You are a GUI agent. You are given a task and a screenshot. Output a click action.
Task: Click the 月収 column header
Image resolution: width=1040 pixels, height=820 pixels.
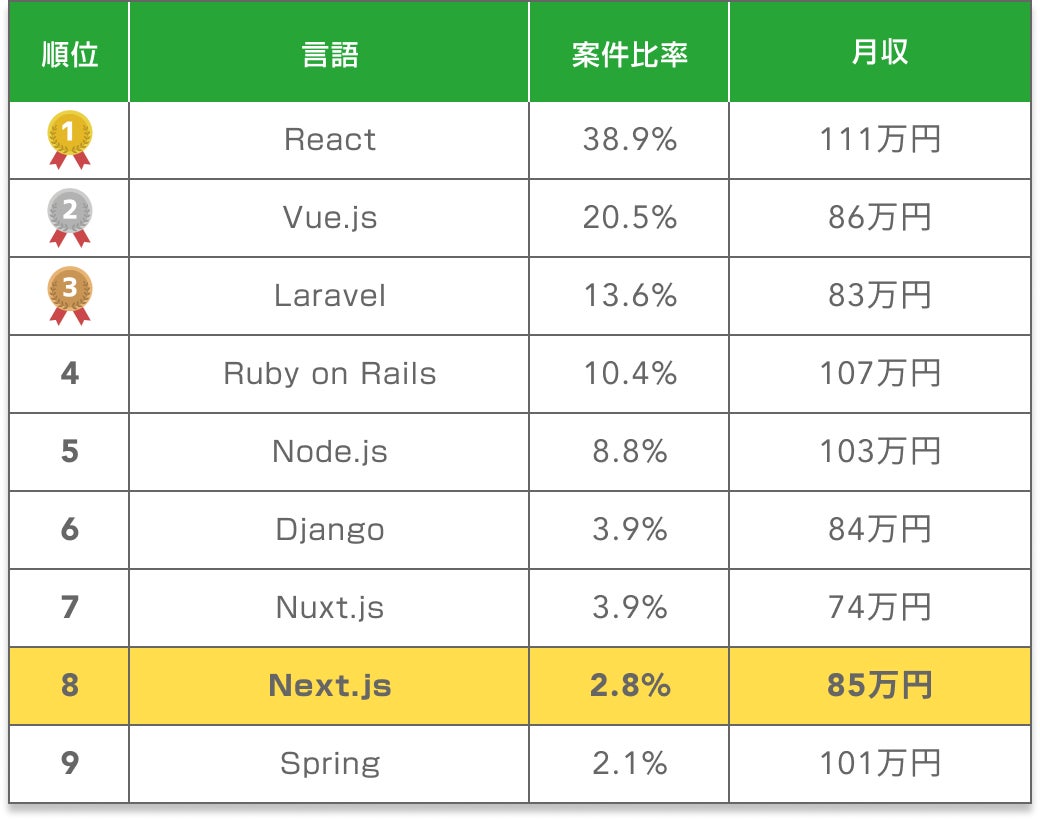pos(879,54)
